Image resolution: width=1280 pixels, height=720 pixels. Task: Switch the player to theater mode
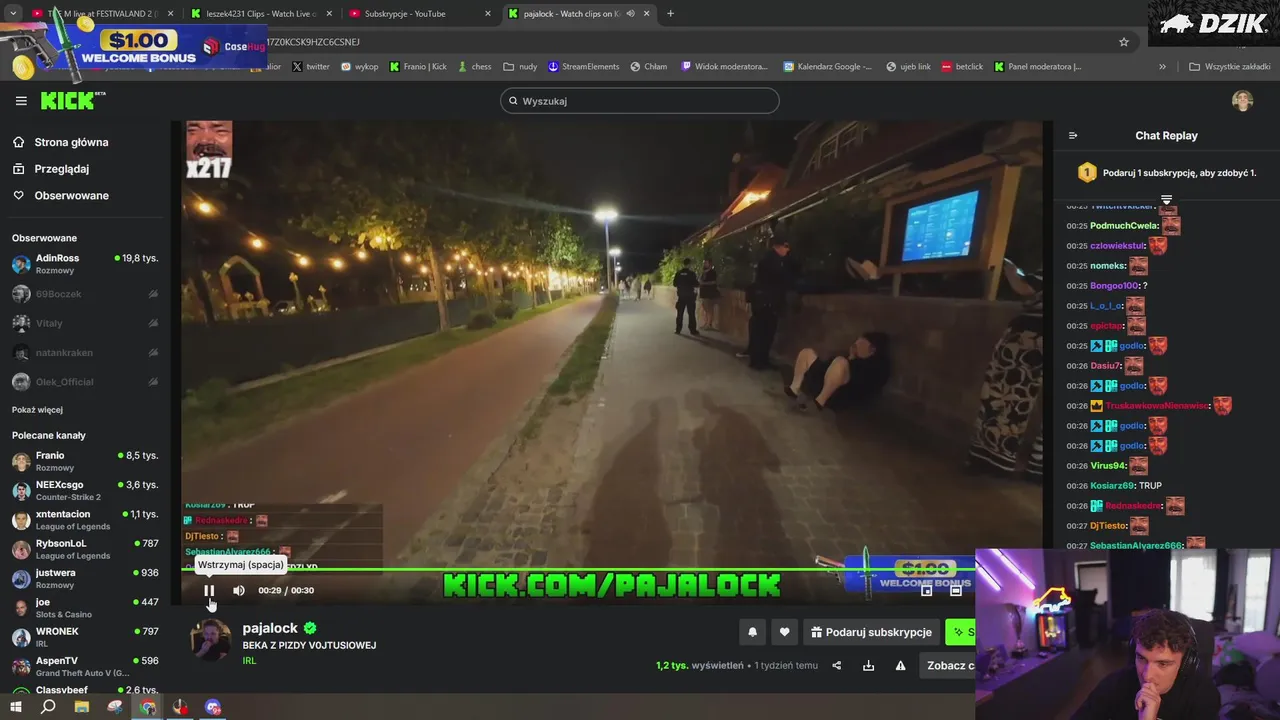tap(956, 590)
